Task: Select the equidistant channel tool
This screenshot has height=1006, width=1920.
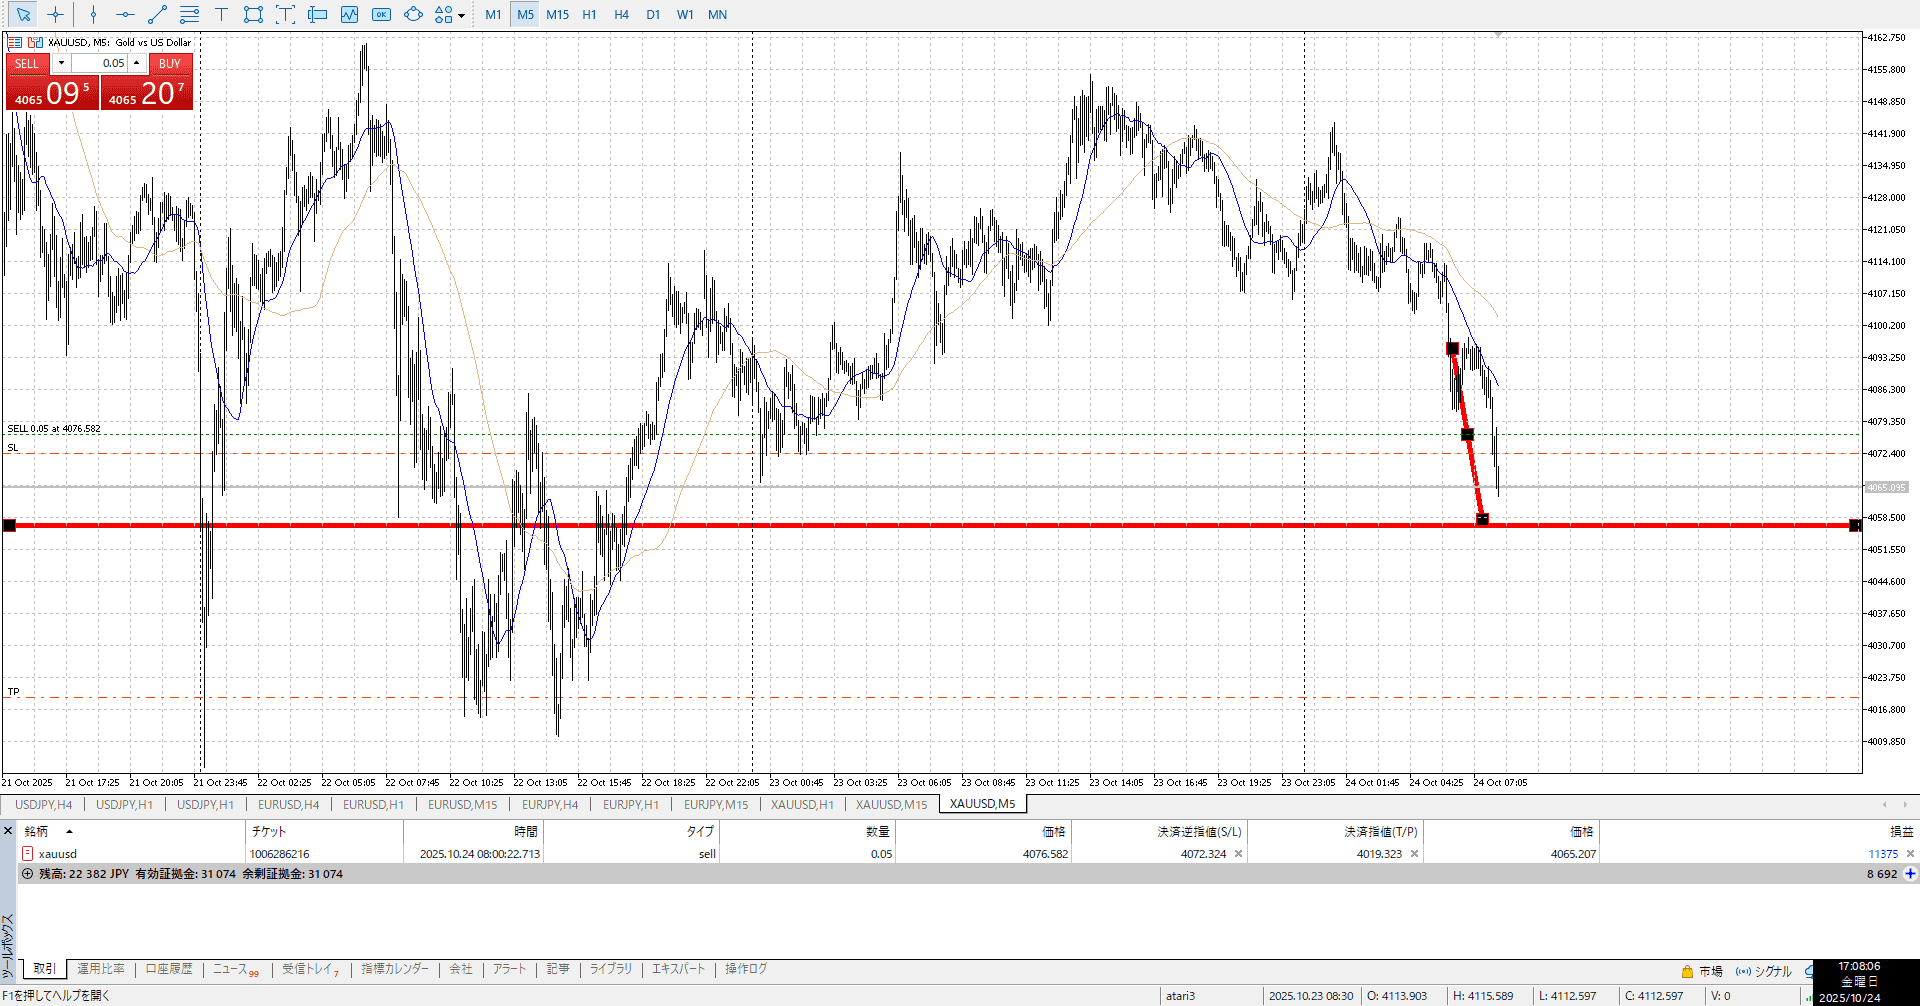Action: [189, 14]
